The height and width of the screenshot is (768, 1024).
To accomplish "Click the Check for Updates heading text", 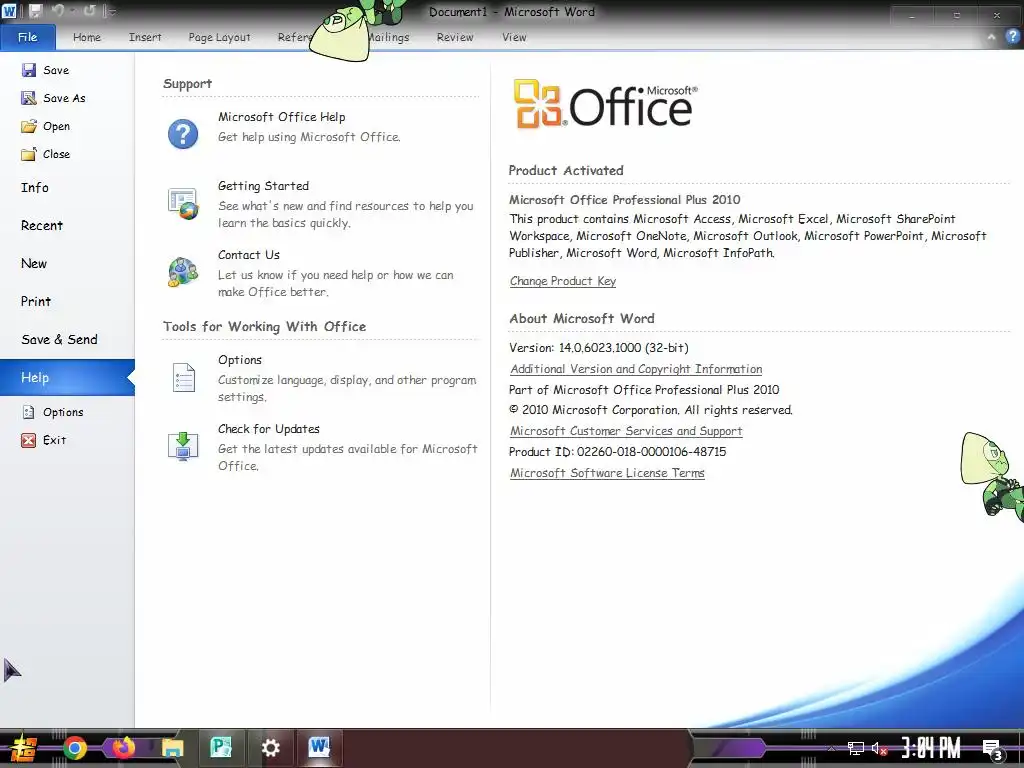I will [x=268, y=429].
